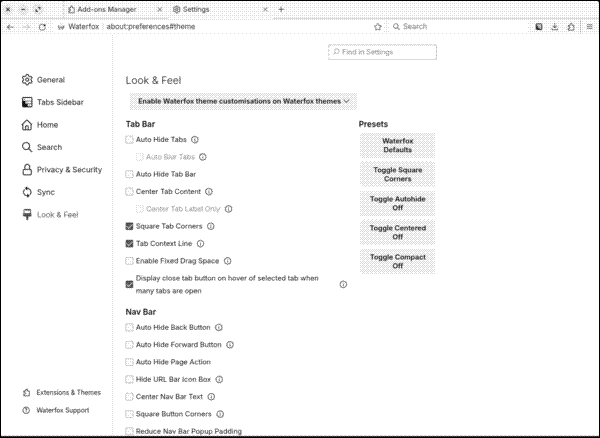
Task: Show info for Center Tab Content
Action: tap(209, 191)
